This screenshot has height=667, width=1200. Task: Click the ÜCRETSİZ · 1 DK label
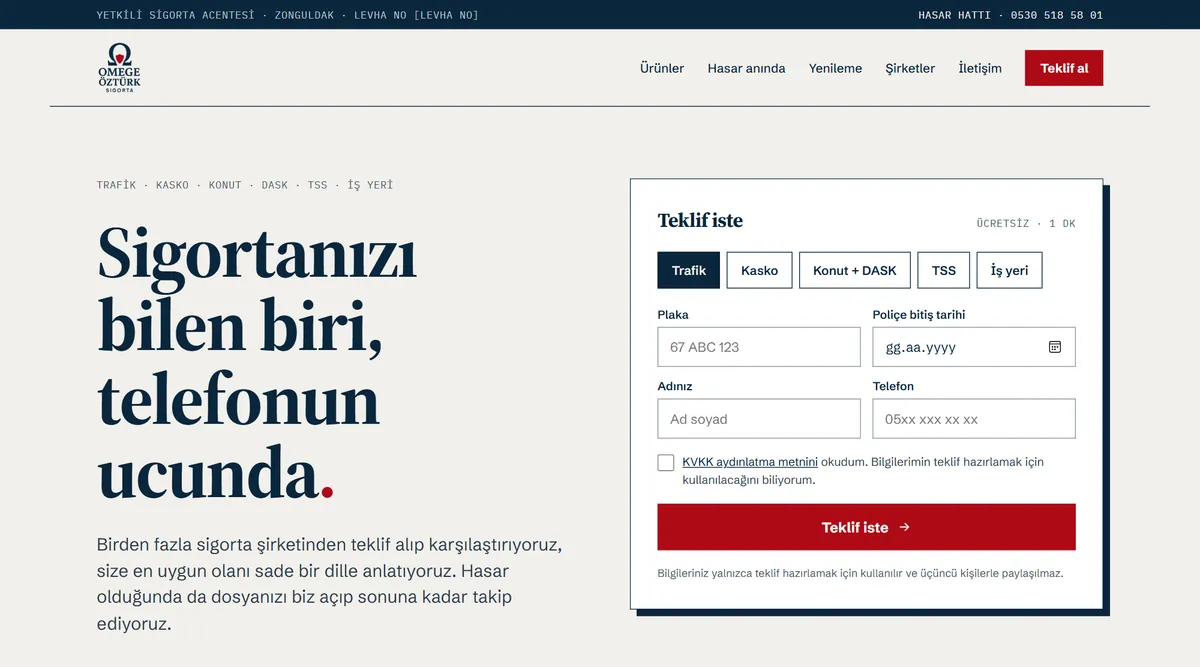click(x=1026, y=224)
